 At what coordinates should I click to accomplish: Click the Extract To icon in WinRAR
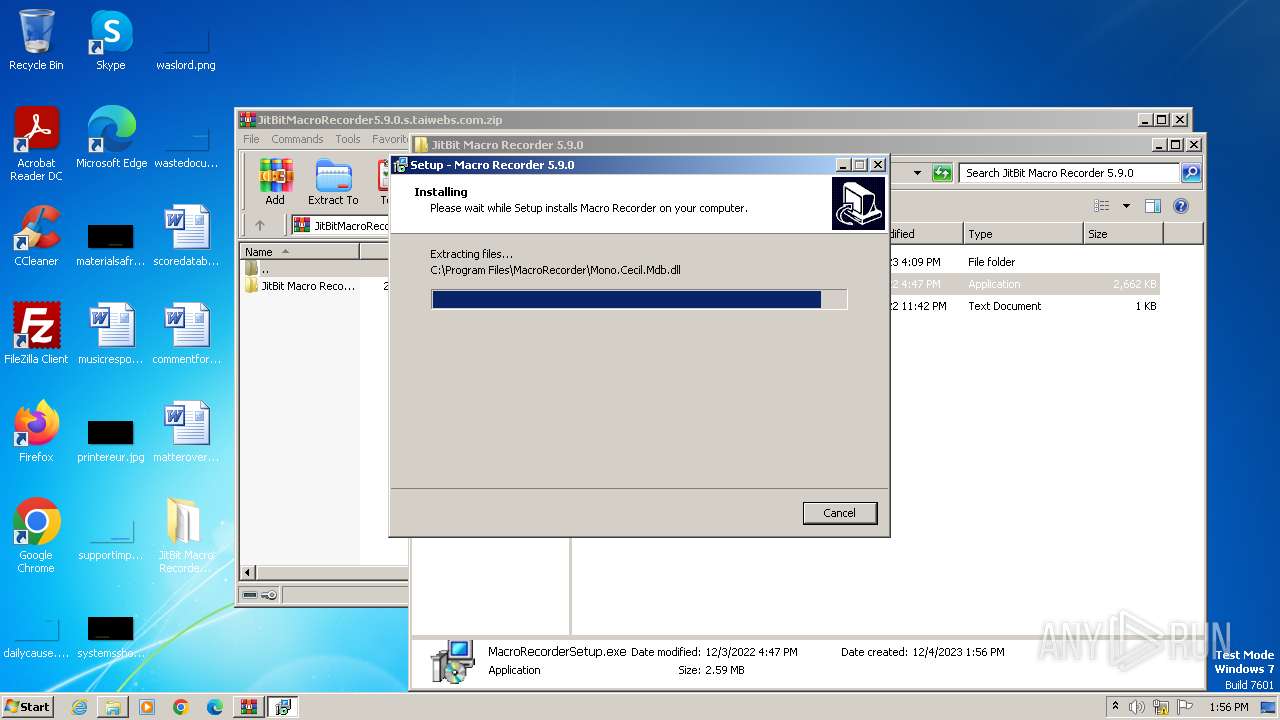click(x=333, y=181)
